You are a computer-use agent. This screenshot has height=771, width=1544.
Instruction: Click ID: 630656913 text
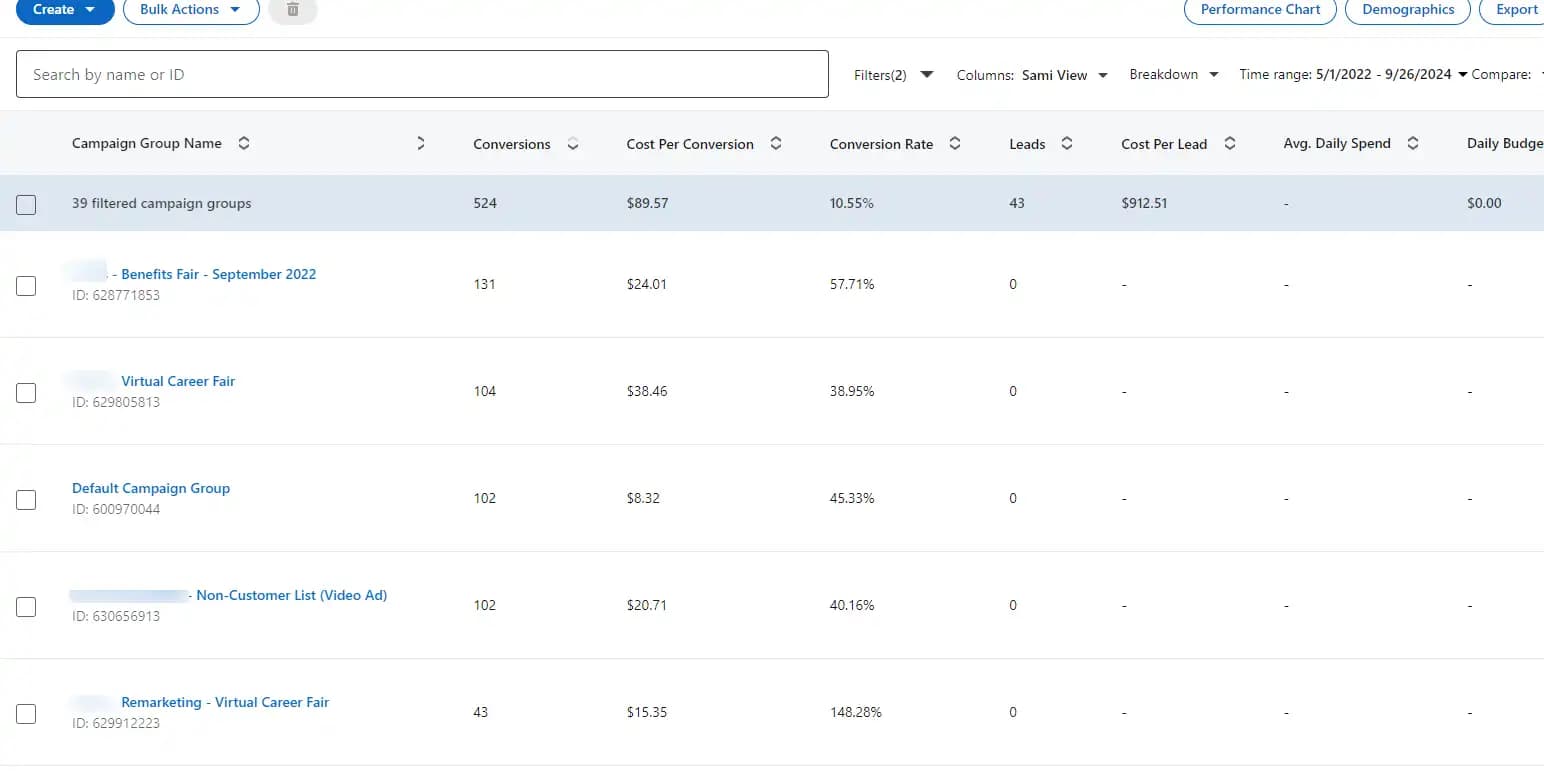(x=116, y=616)
